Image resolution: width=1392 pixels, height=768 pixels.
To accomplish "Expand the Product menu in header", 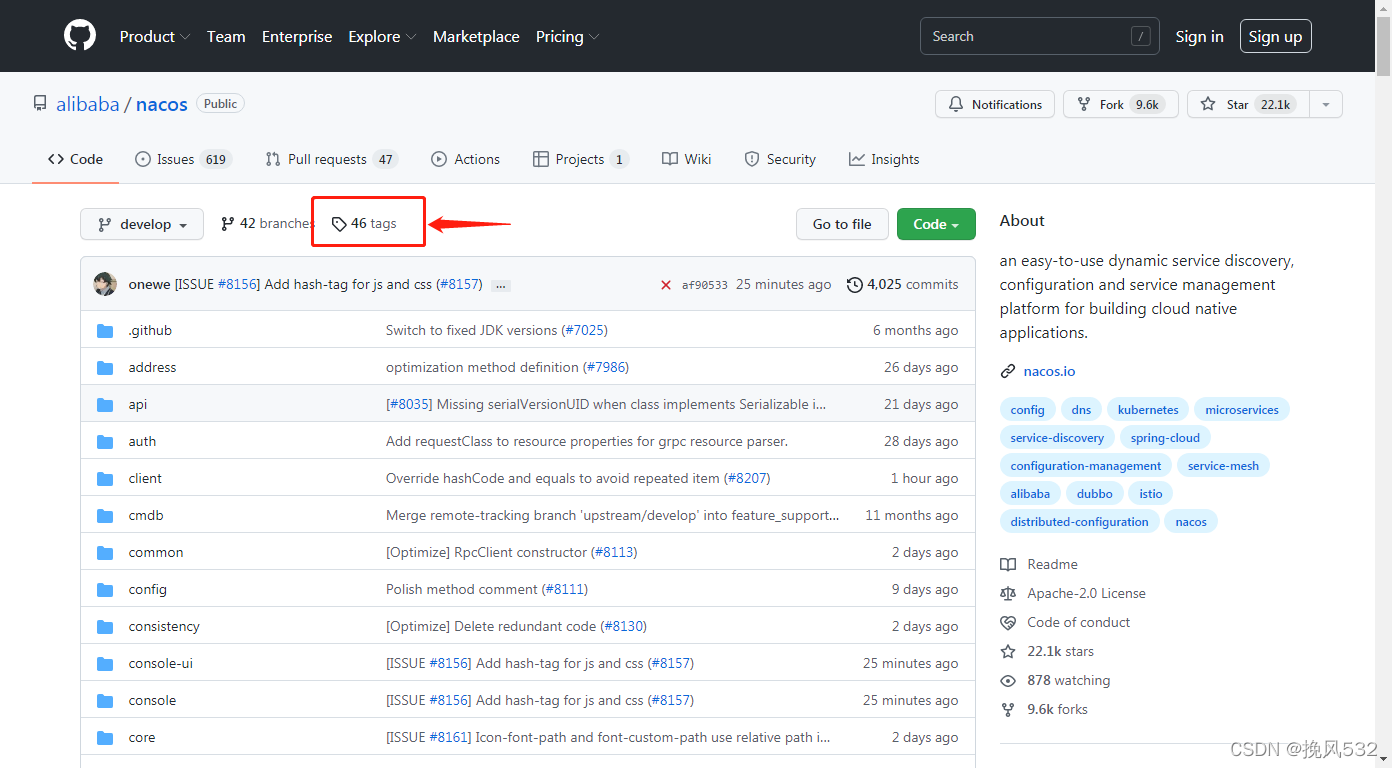I will click(154, 36).
